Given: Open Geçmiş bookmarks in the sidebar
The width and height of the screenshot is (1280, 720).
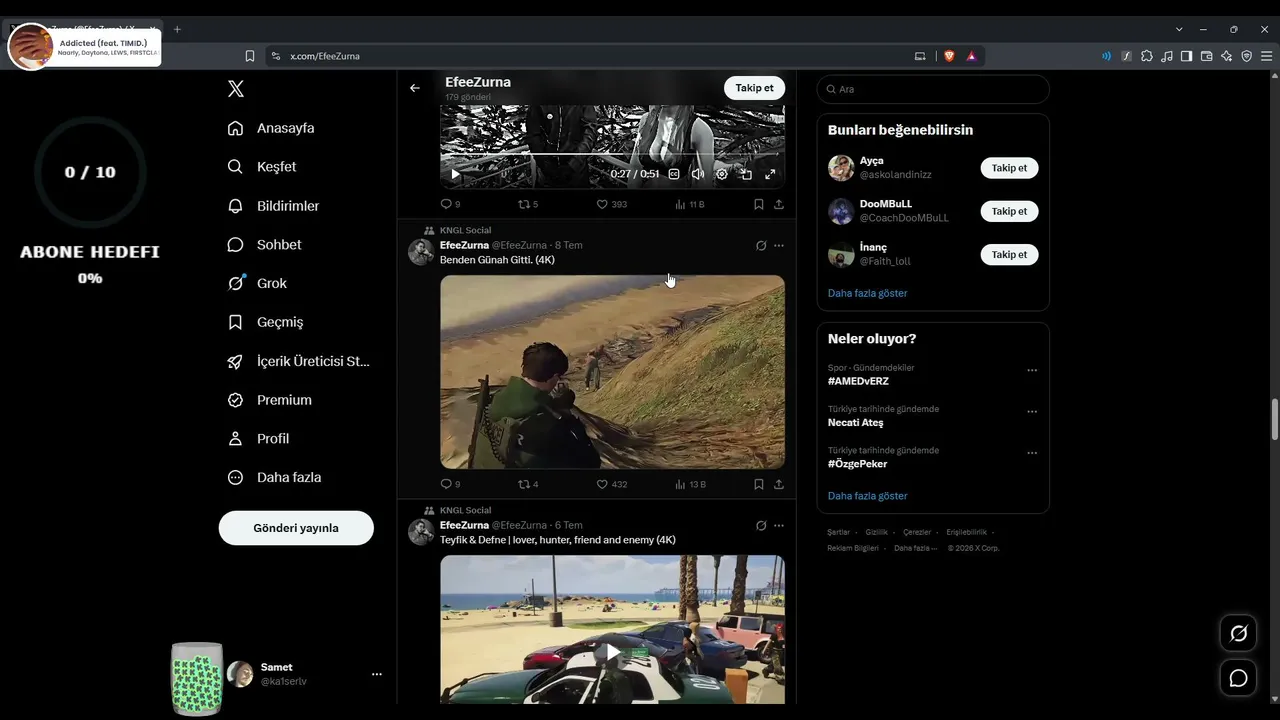Looking at the screenshot, I should [x=265, y=322].
